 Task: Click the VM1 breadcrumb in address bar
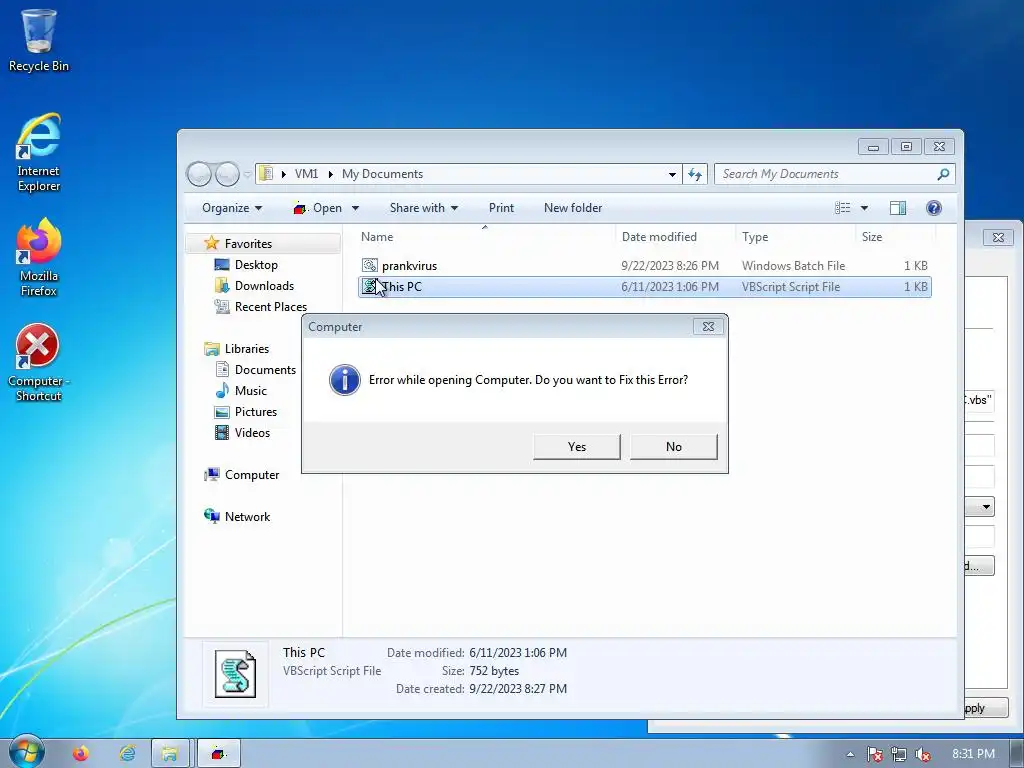(x=306, y=174)
